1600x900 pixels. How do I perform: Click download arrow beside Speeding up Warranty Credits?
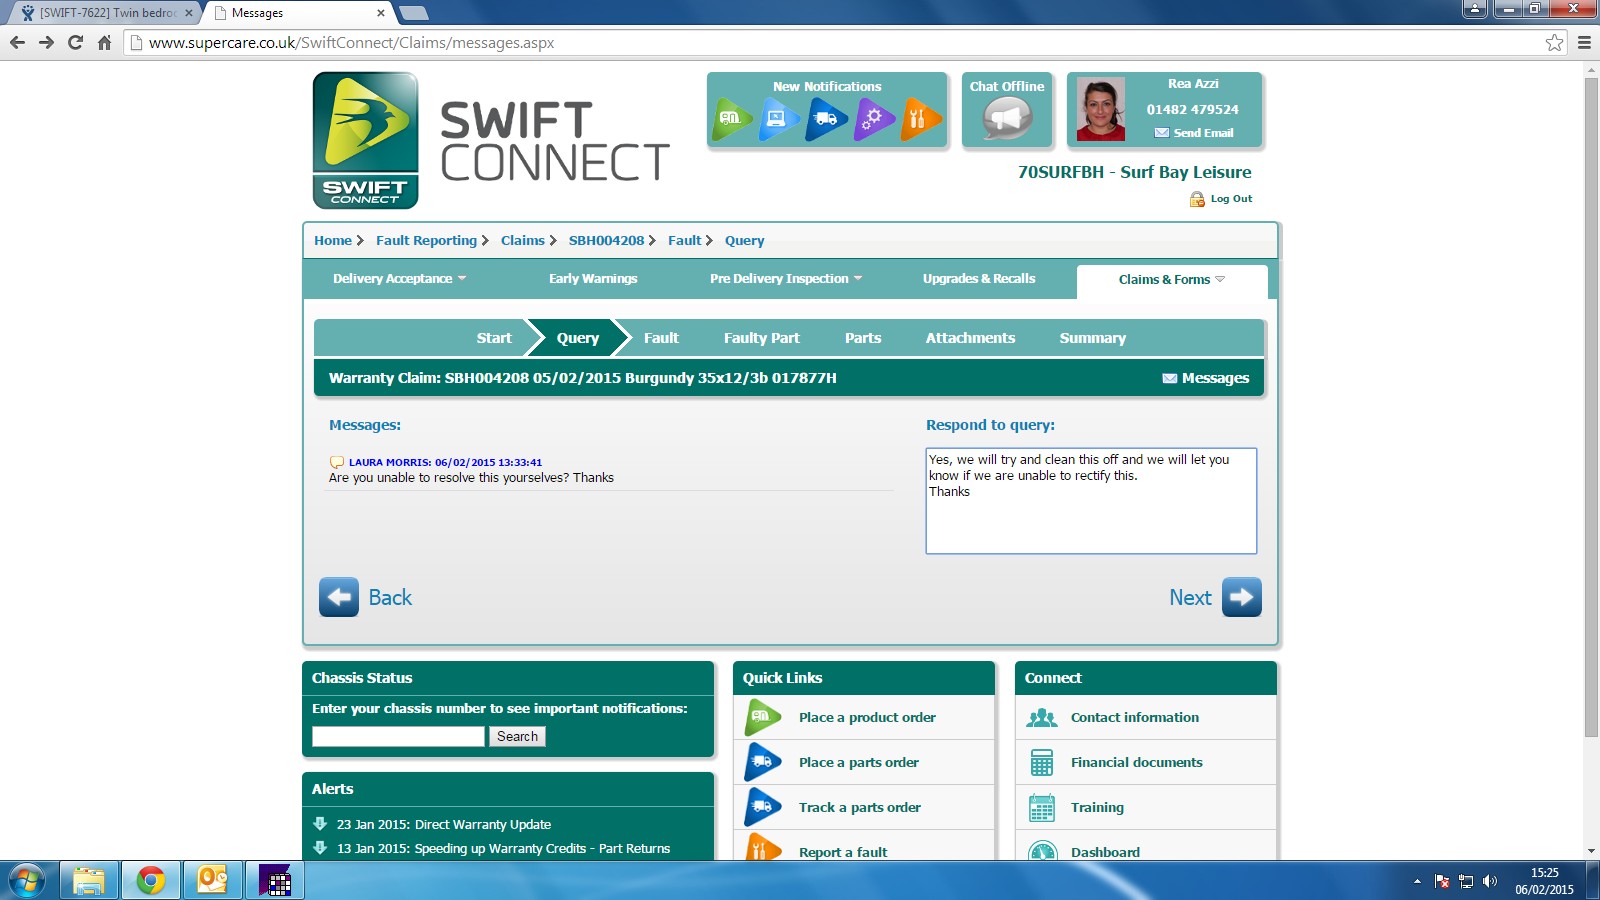click(320, 848)
